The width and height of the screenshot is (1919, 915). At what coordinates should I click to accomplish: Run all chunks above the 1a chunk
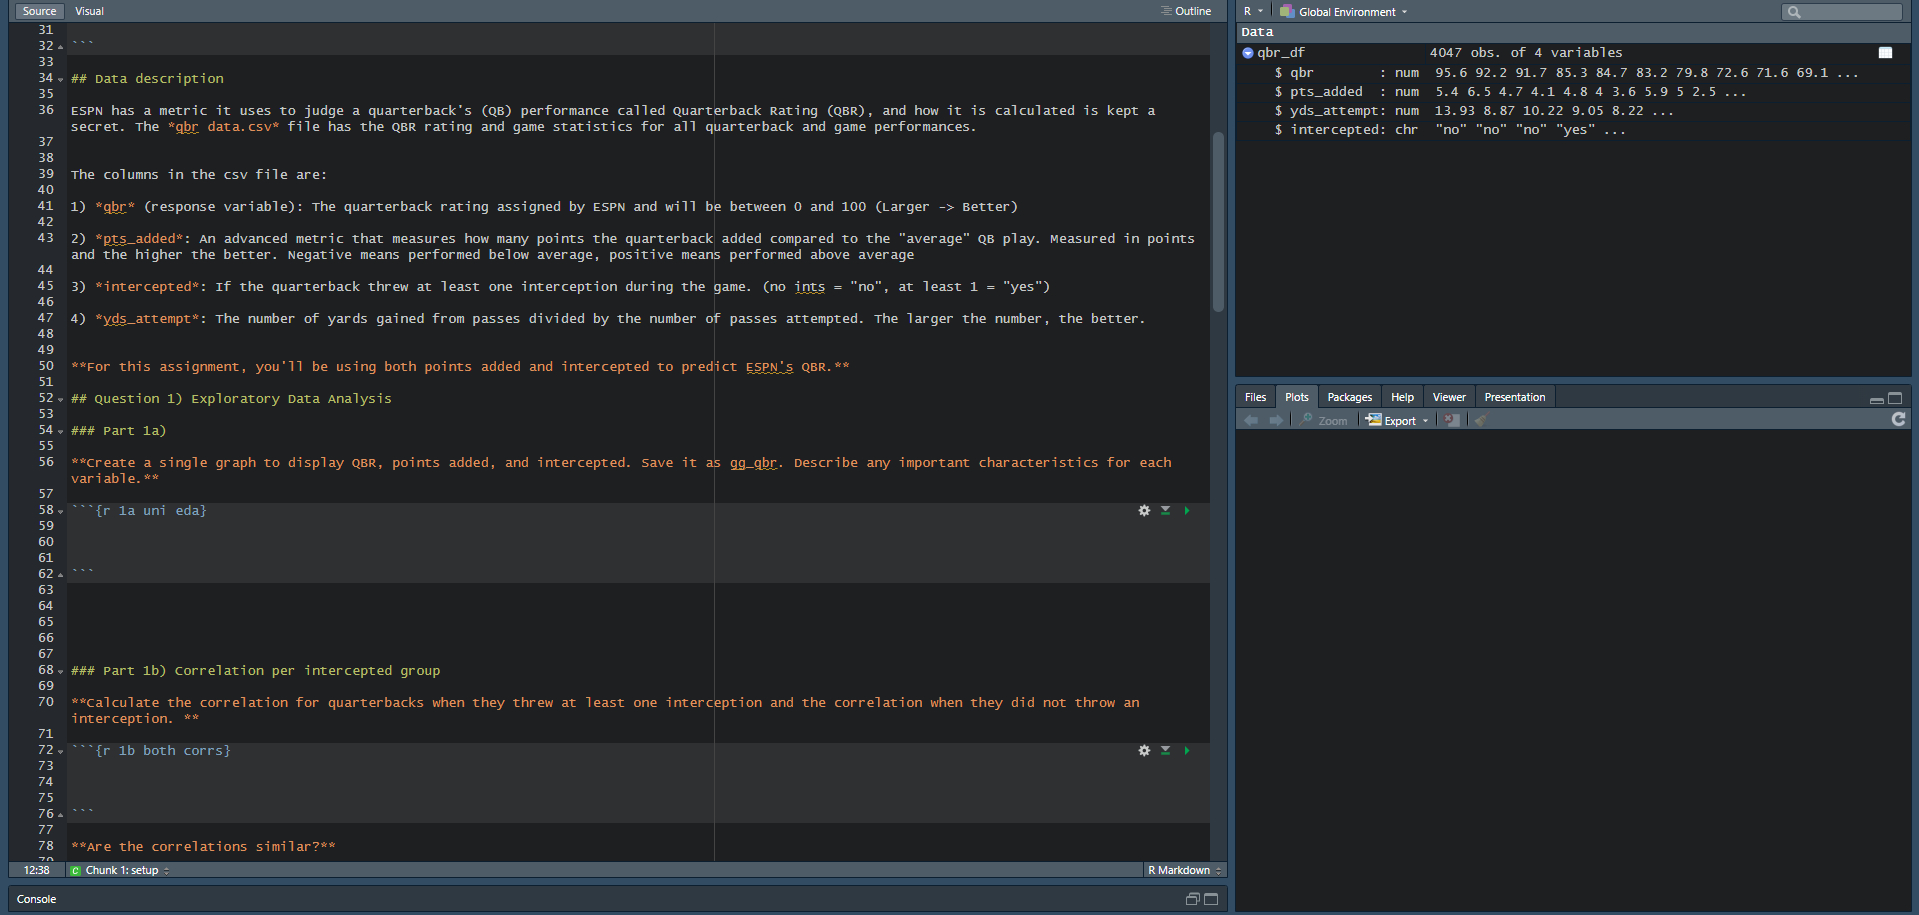(x=1165, y=510)
